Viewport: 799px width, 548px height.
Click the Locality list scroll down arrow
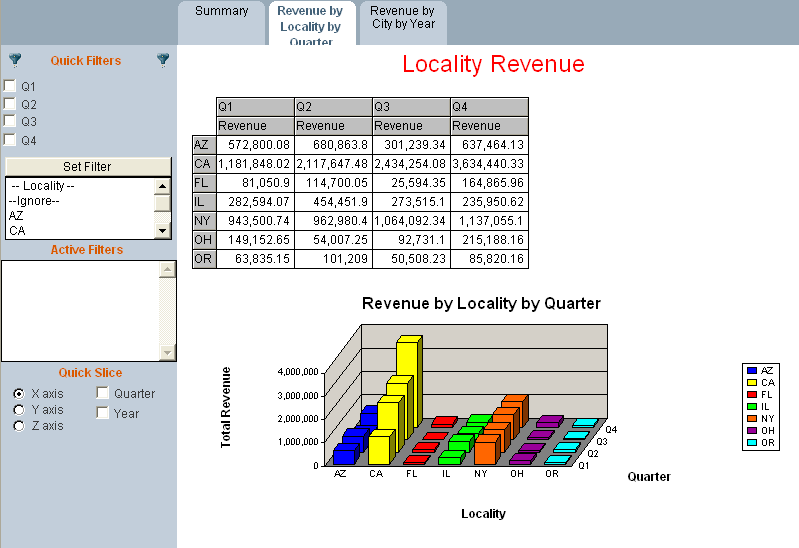point(162,230)
